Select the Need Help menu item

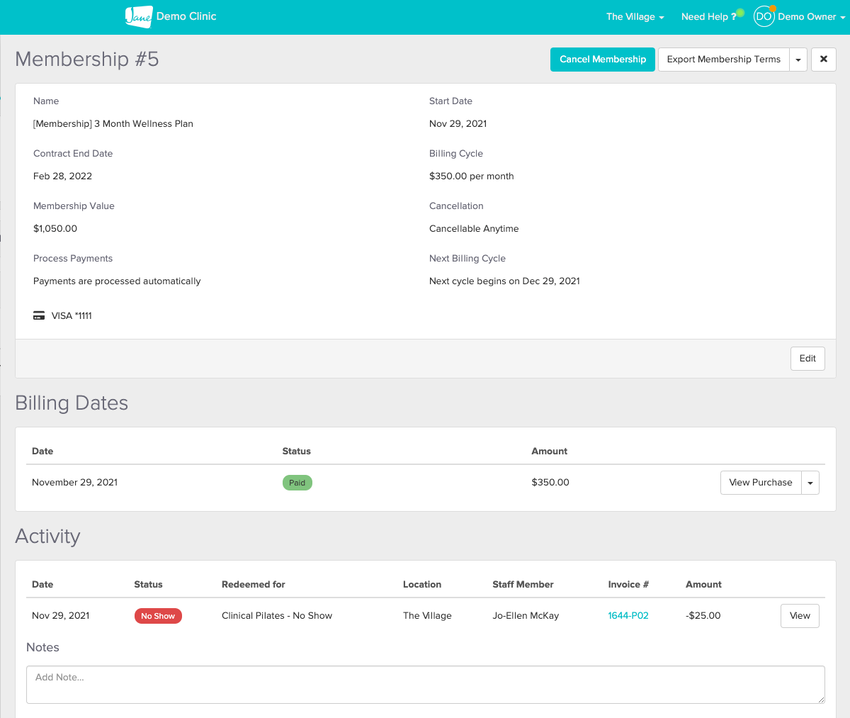coord(704,17)
